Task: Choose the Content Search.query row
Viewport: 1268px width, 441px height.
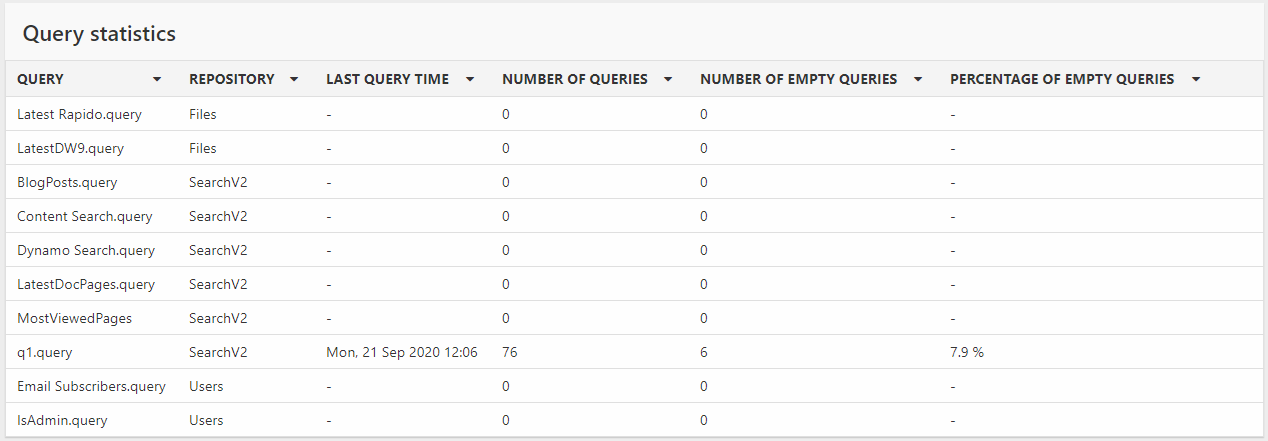Action: point(84,216)
